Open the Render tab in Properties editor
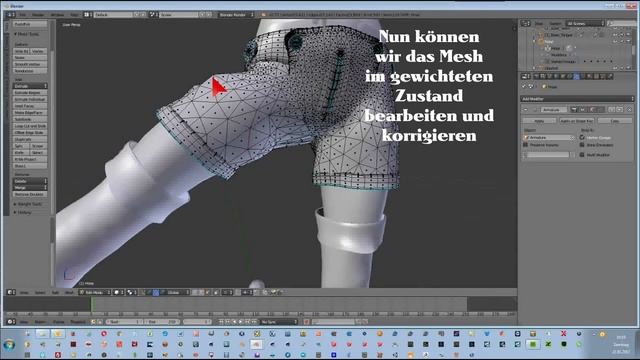Viewport: 640px width, 360px height. tap(536, 76)
